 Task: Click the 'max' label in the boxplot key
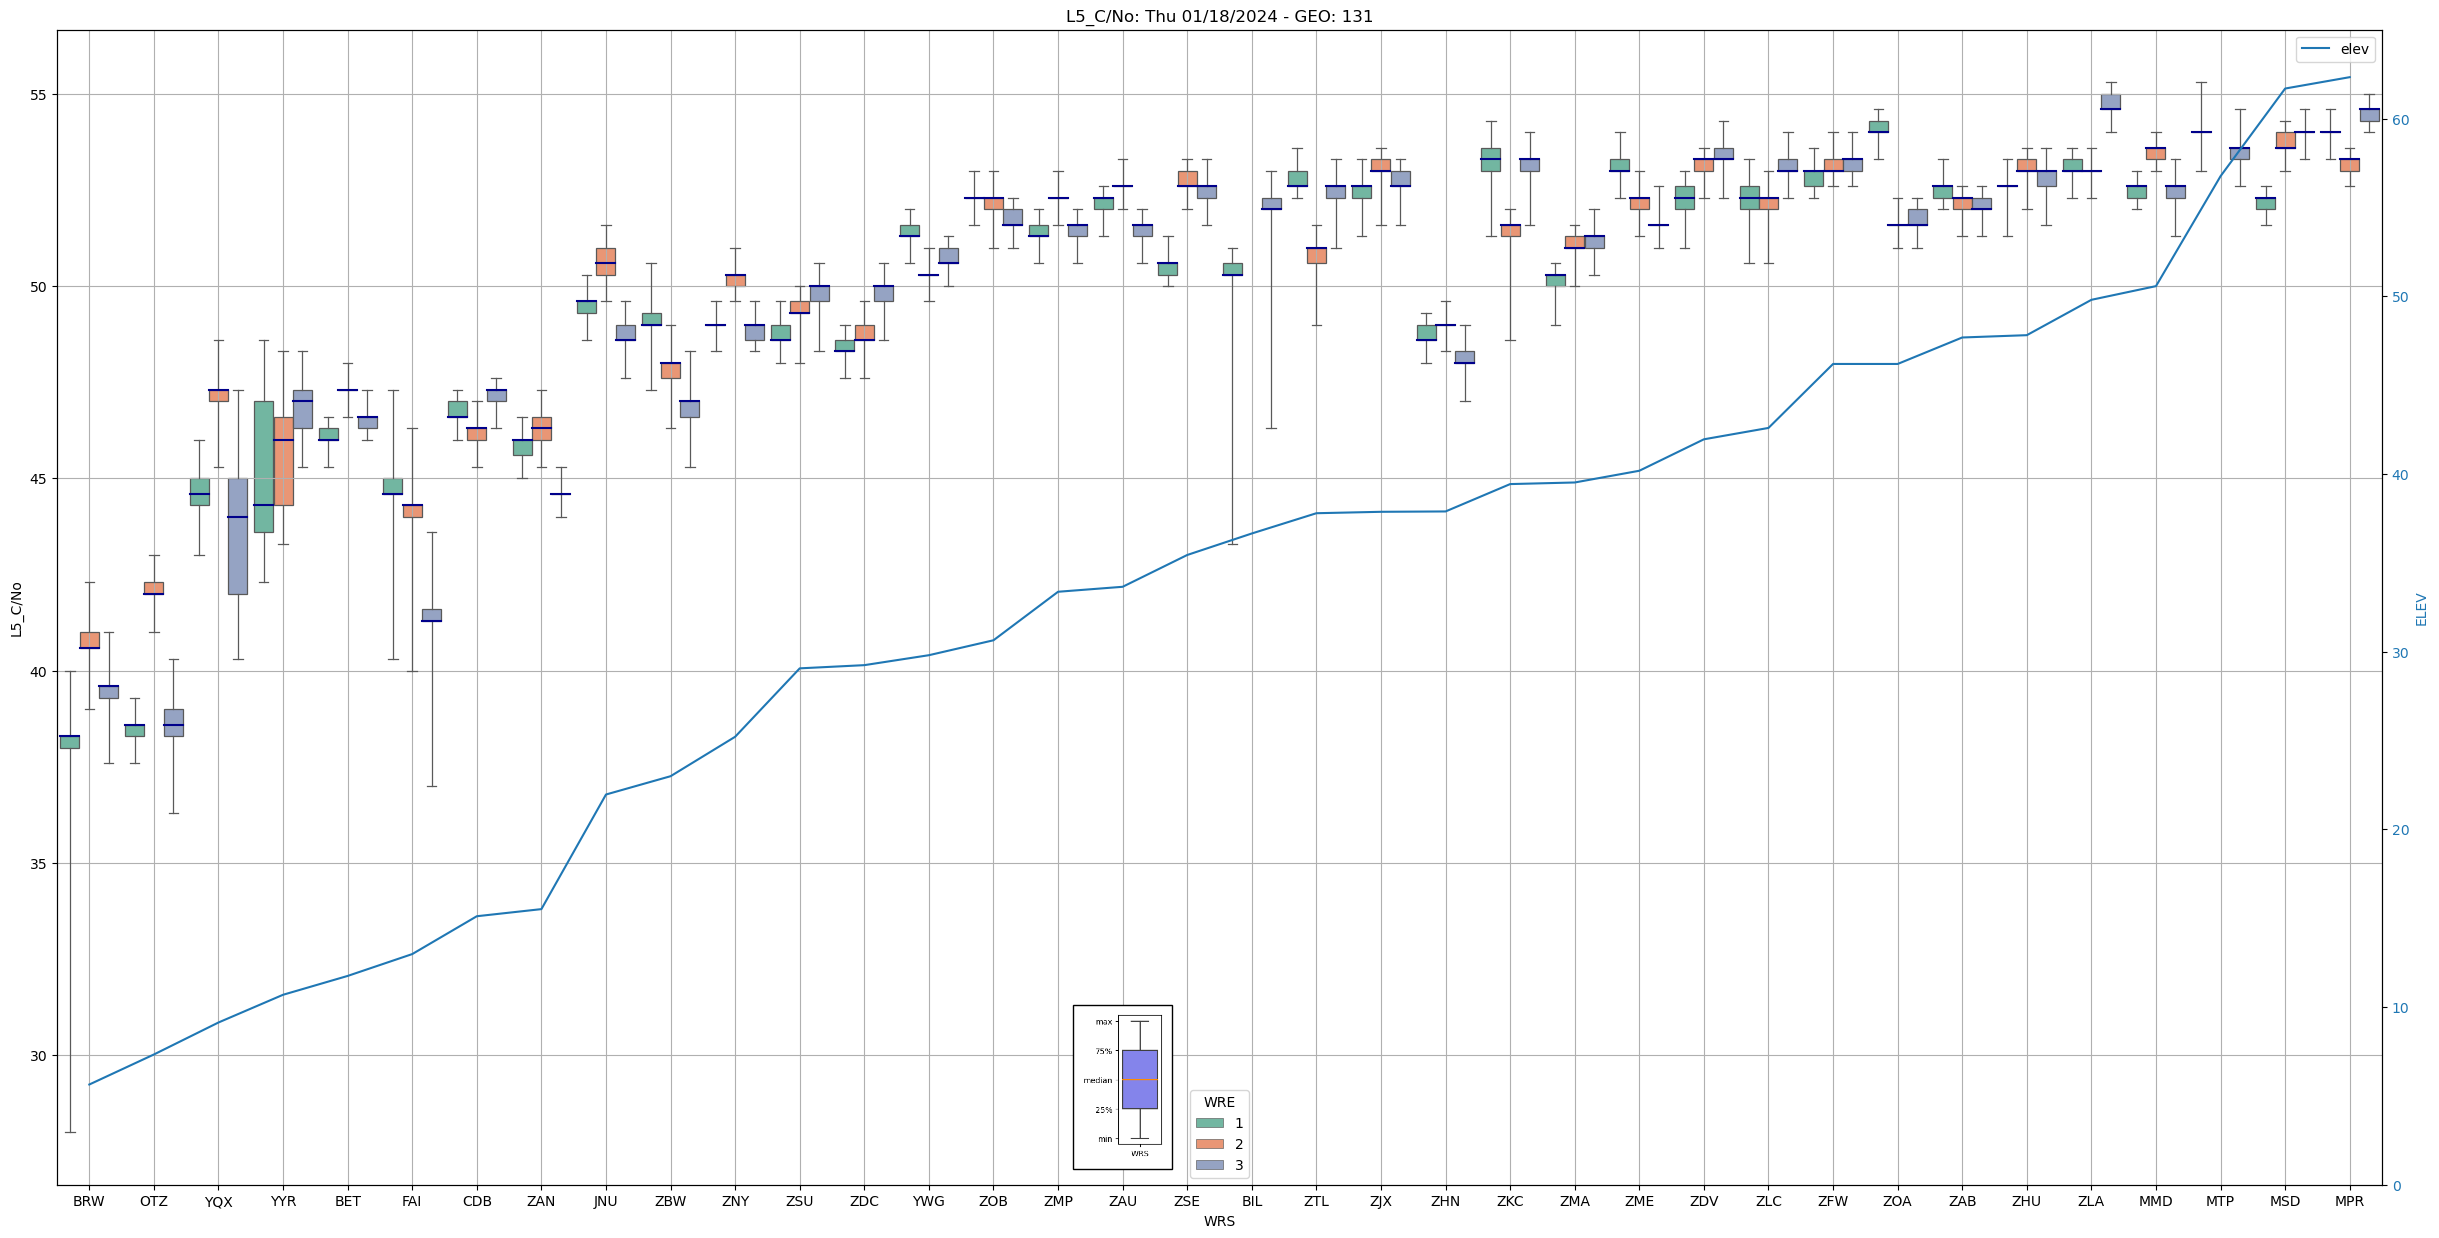(x=1103, y=1022)
